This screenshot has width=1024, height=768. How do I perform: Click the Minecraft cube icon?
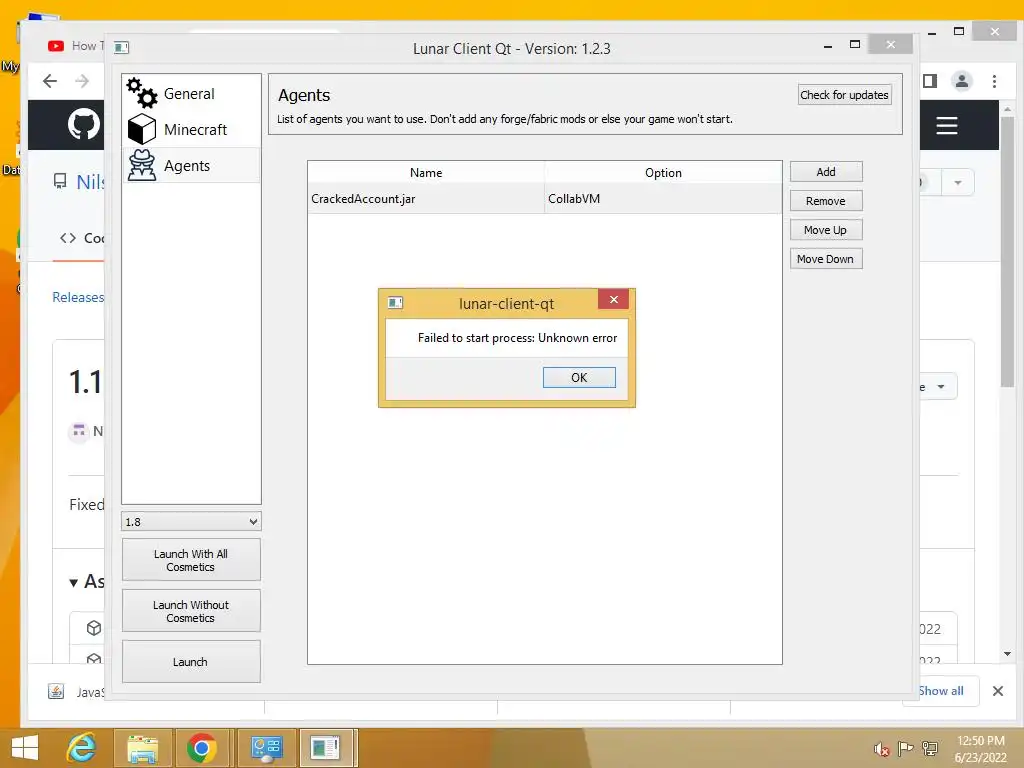[142, 129]
